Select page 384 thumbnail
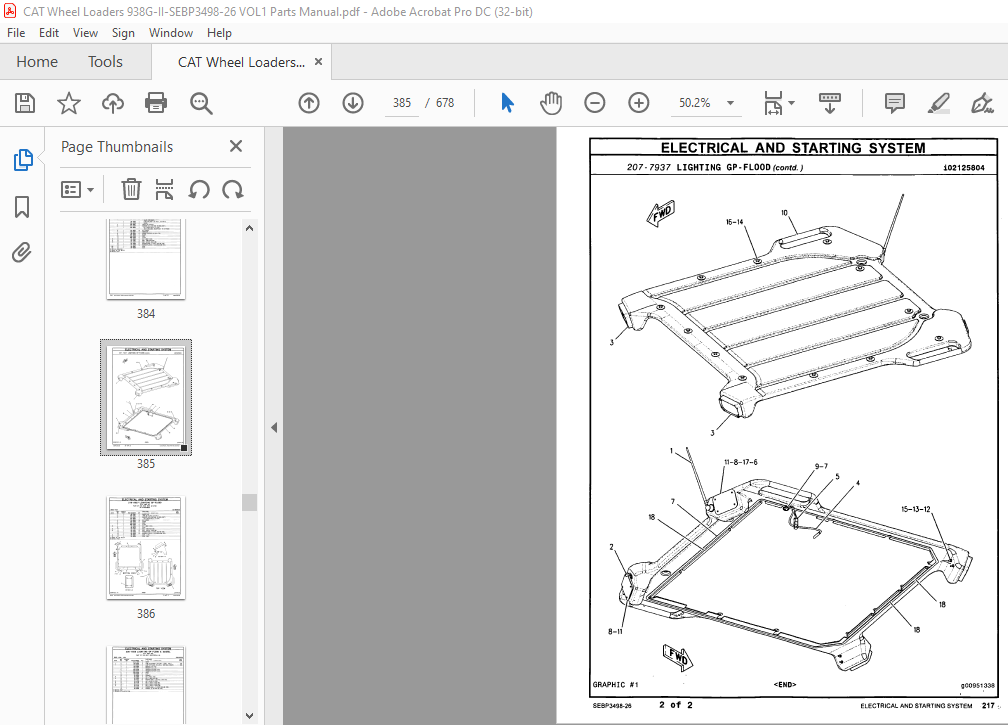The height and width of the screenshot is (725, 1008). click(x=146, y=259)
